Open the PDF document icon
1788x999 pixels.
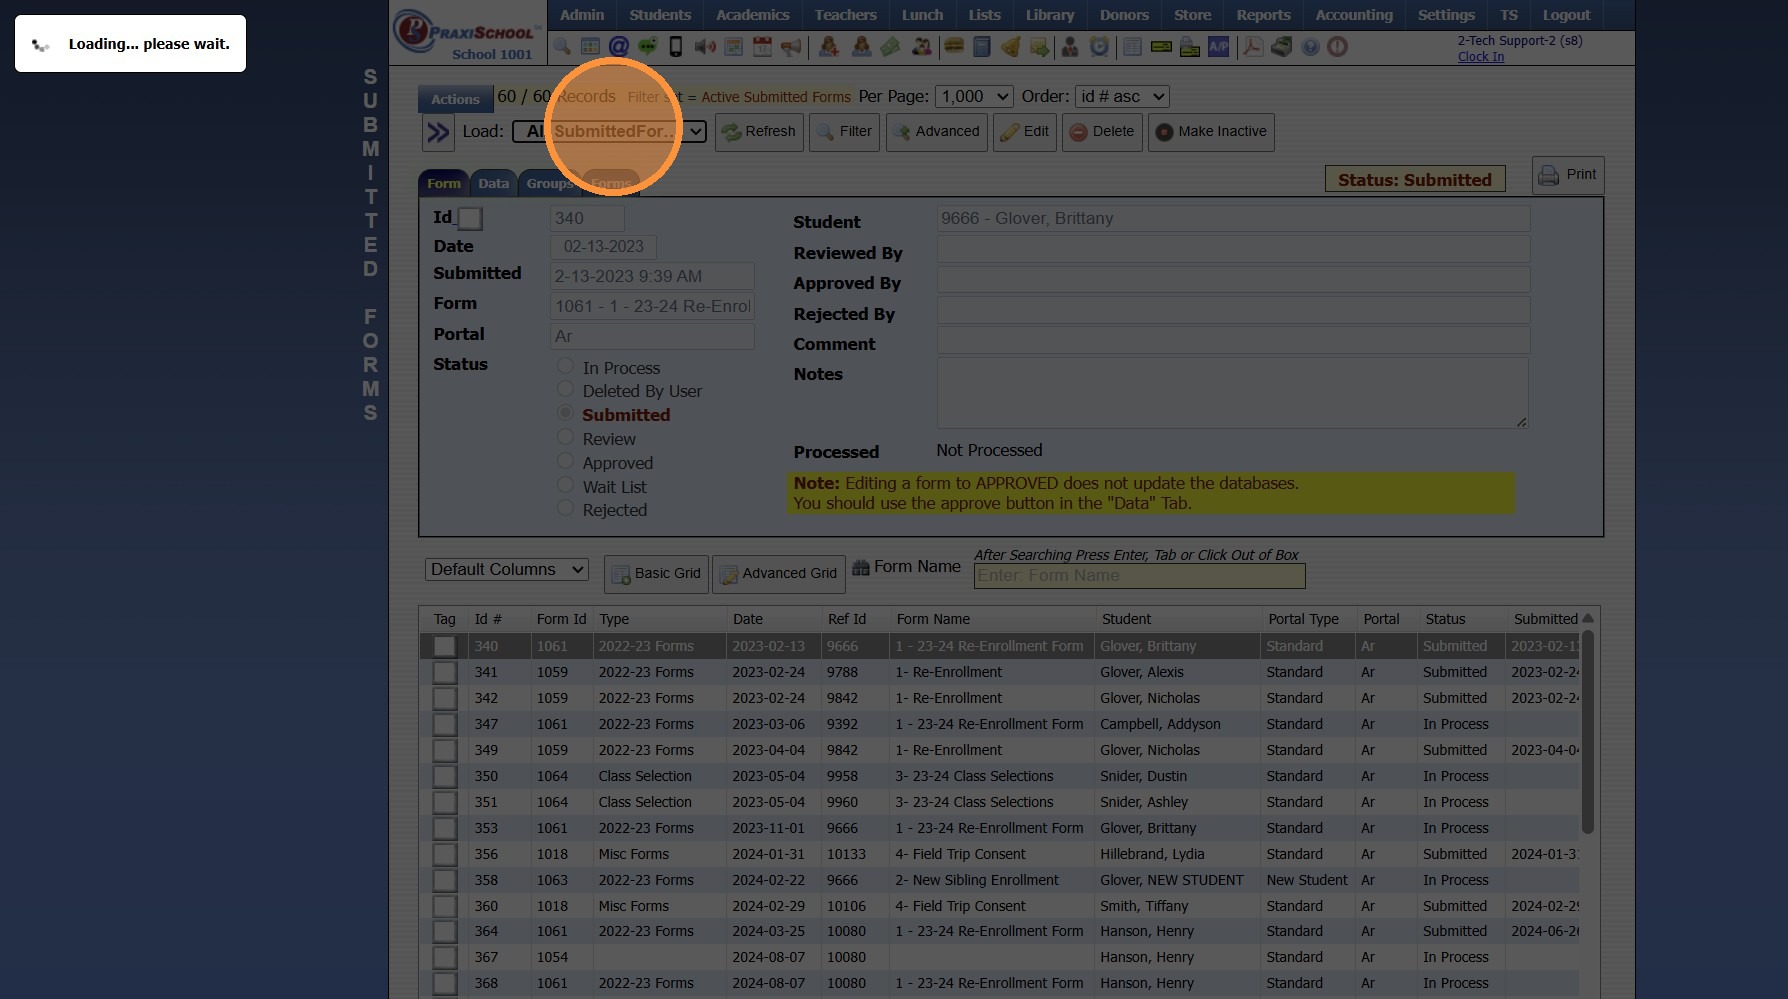click(1252, 47)
